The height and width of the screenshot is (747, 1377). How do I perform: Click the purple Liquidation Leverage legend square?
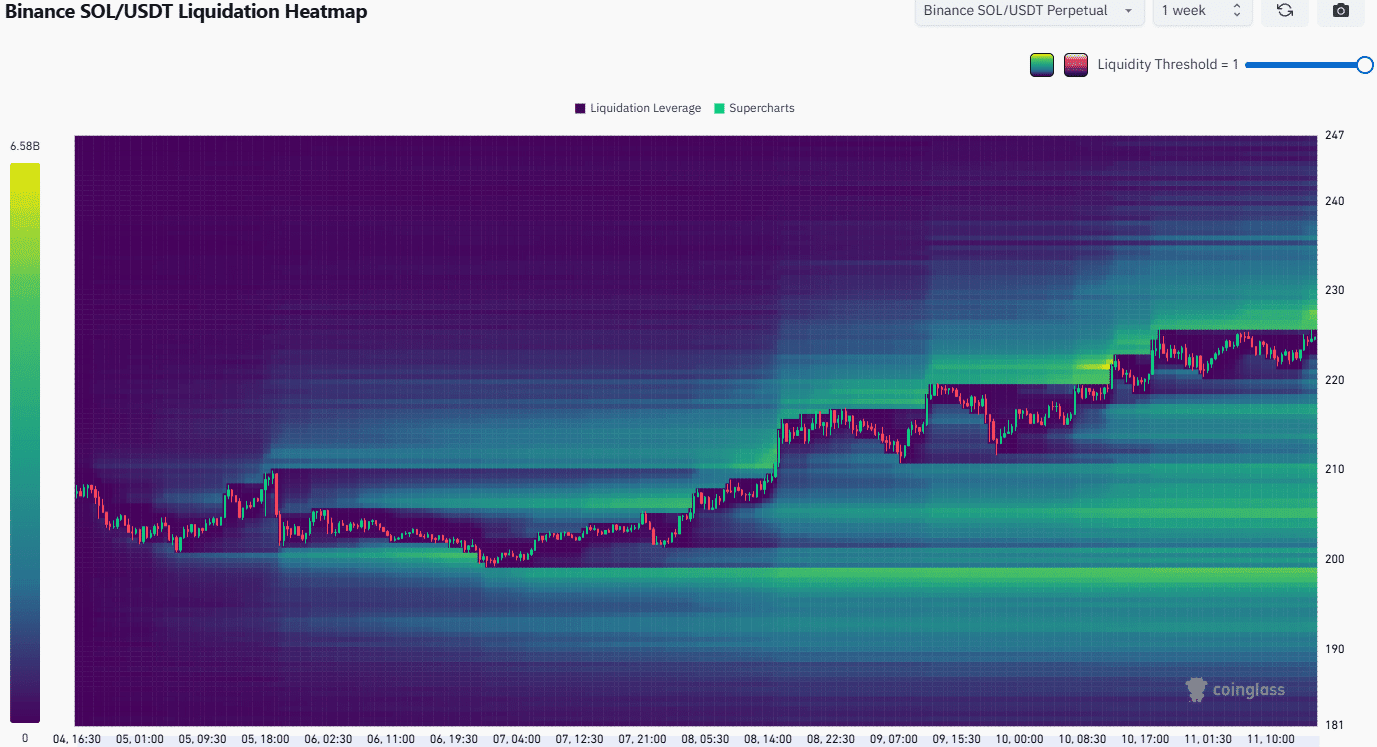coord(578,108)
